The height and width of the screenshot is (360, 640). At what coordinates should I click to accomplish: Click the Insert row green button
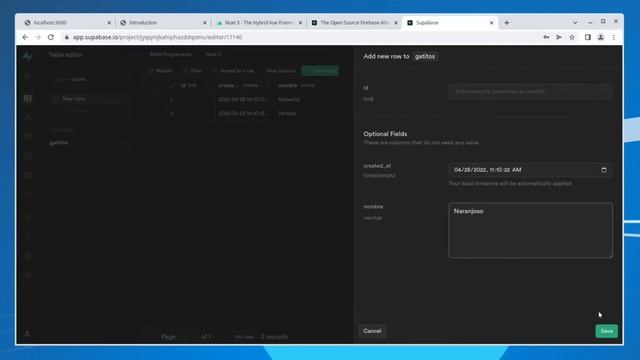[320, 71]
